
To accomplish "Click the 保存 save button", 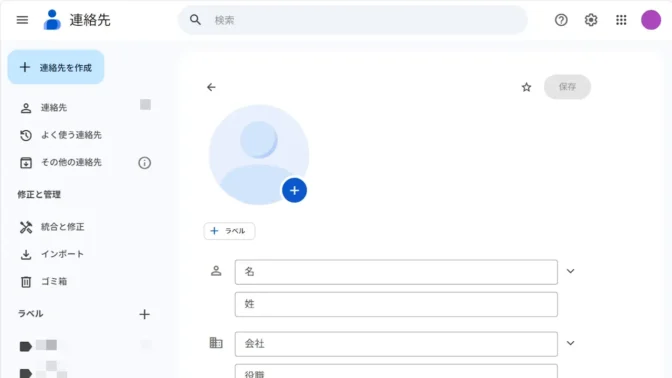I will point(567,87).
